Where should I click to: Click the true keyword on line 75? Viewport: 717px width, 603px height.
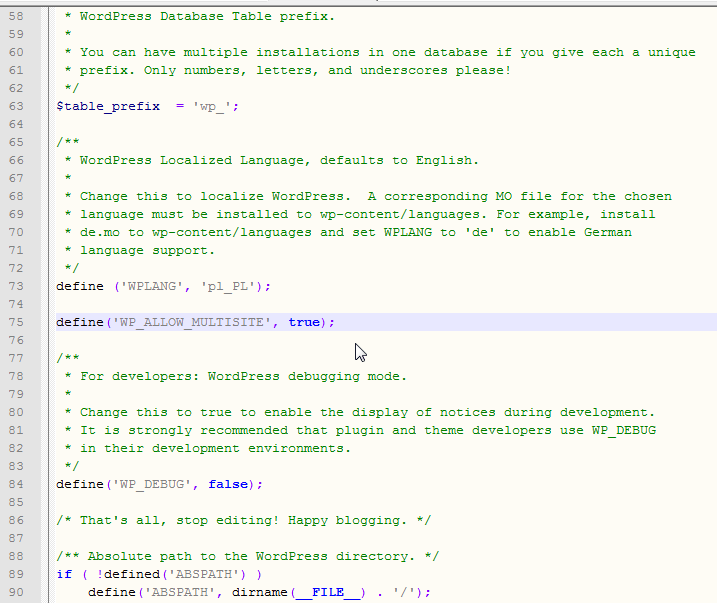click(304, 322)
